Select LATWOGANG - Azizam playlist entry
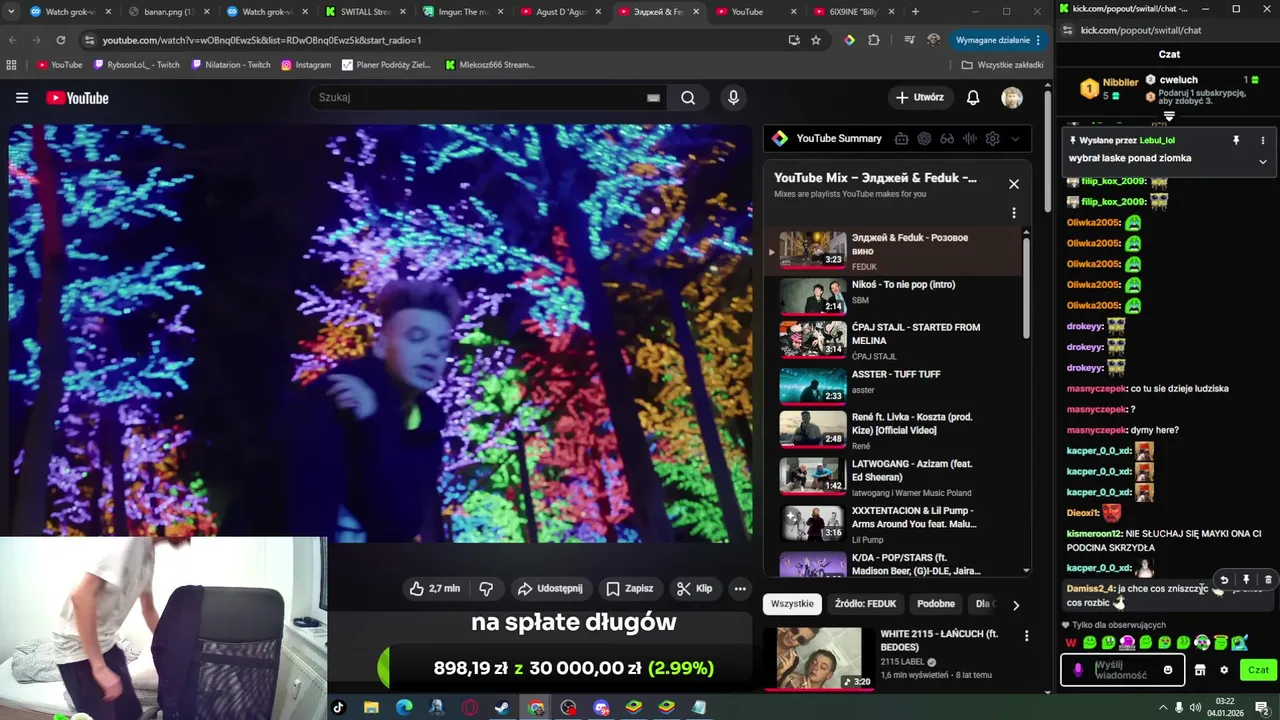 895,476
